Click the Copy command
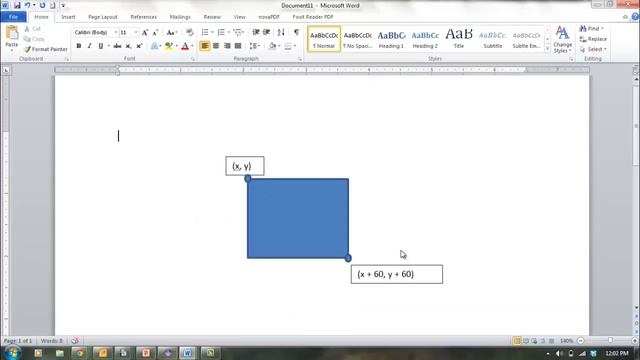Viewport: 640px width, 360px height. [x=34, y=39]
